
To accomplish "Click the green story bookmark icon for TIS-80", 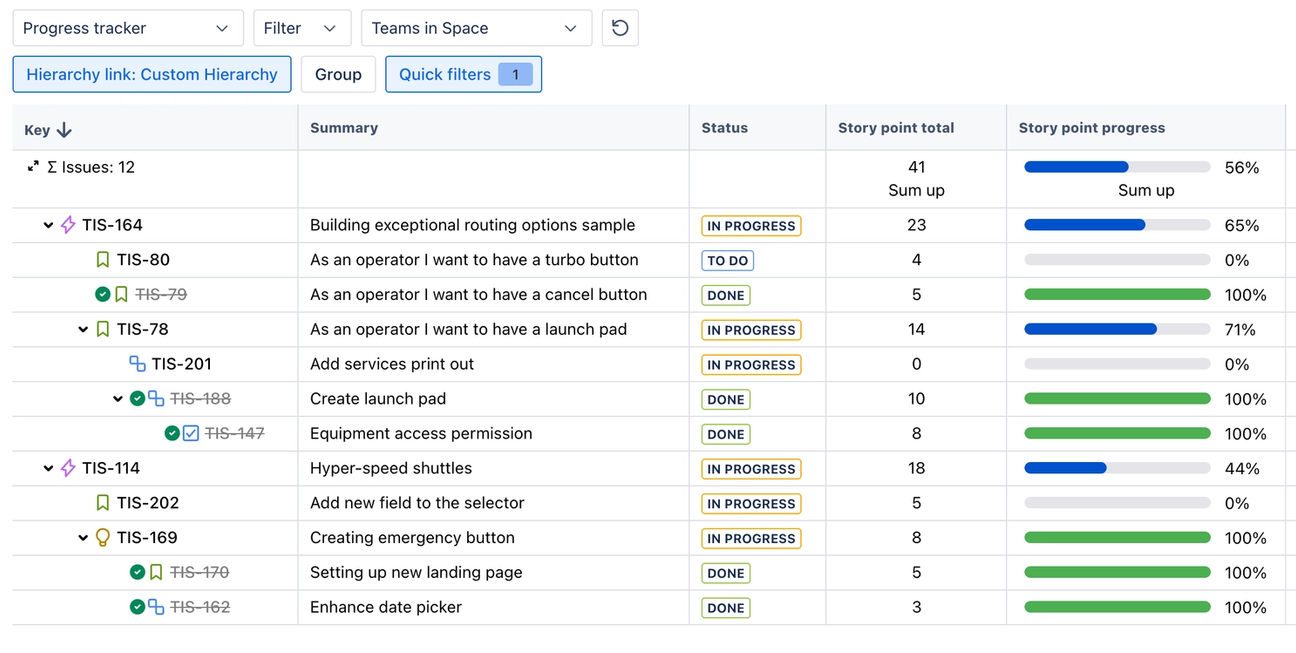I will (102, 260).
